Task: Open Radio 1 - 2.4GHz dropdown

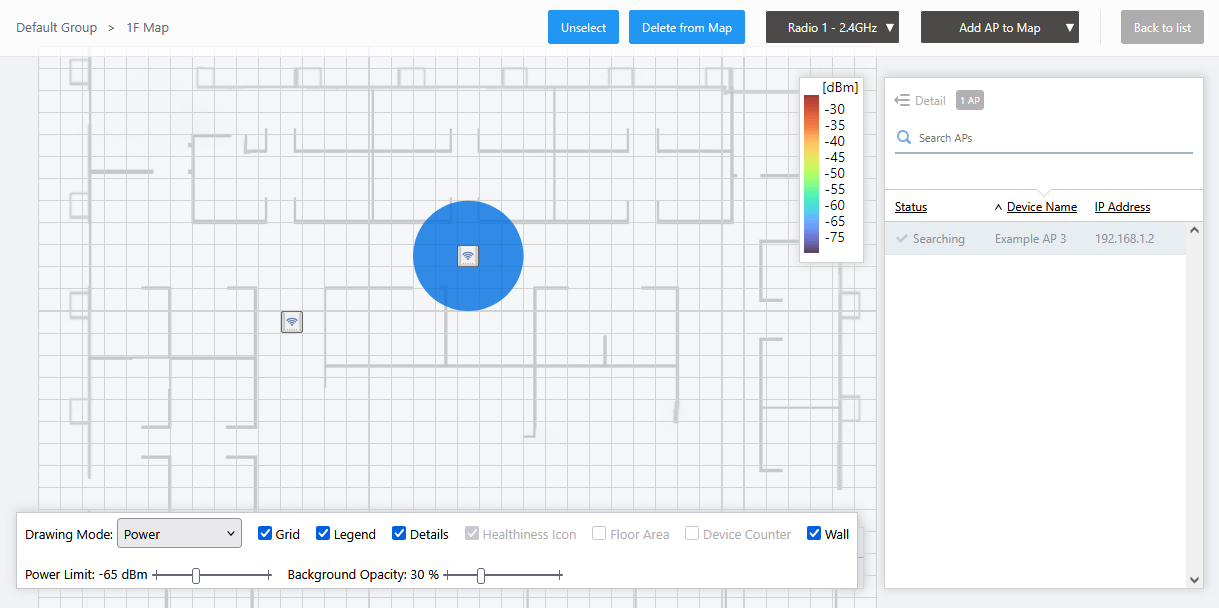Action: 832,28
